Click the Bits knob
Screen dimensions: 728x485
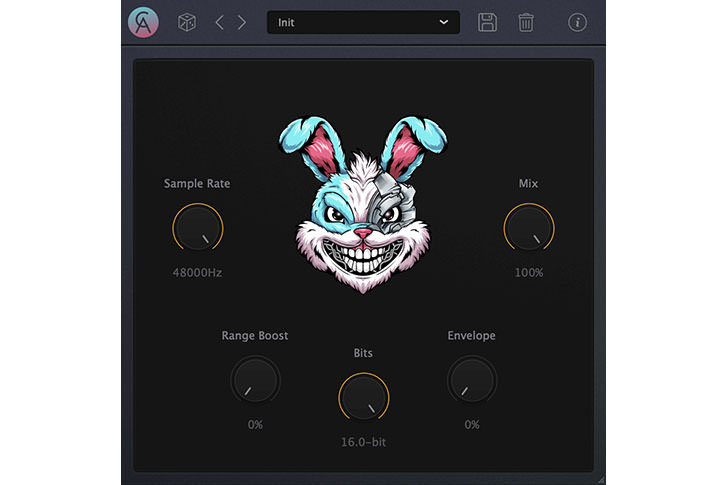tap(363, 397)
